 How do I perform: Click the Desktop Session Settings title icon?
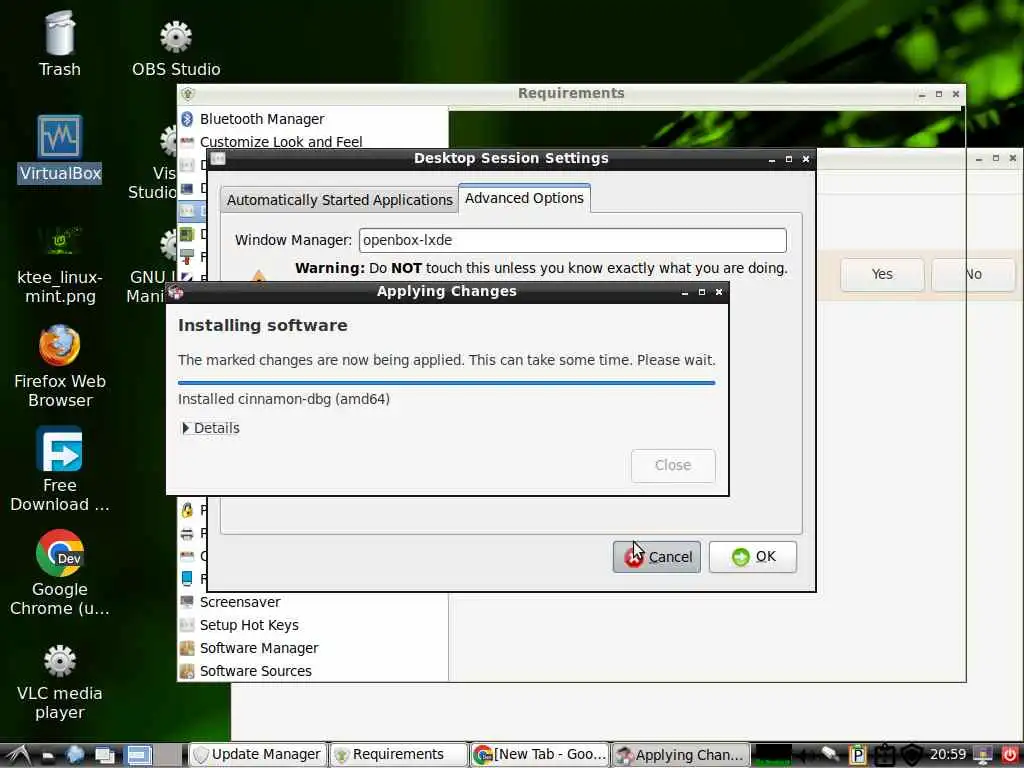pyautogui.click(x=218, y=158)
